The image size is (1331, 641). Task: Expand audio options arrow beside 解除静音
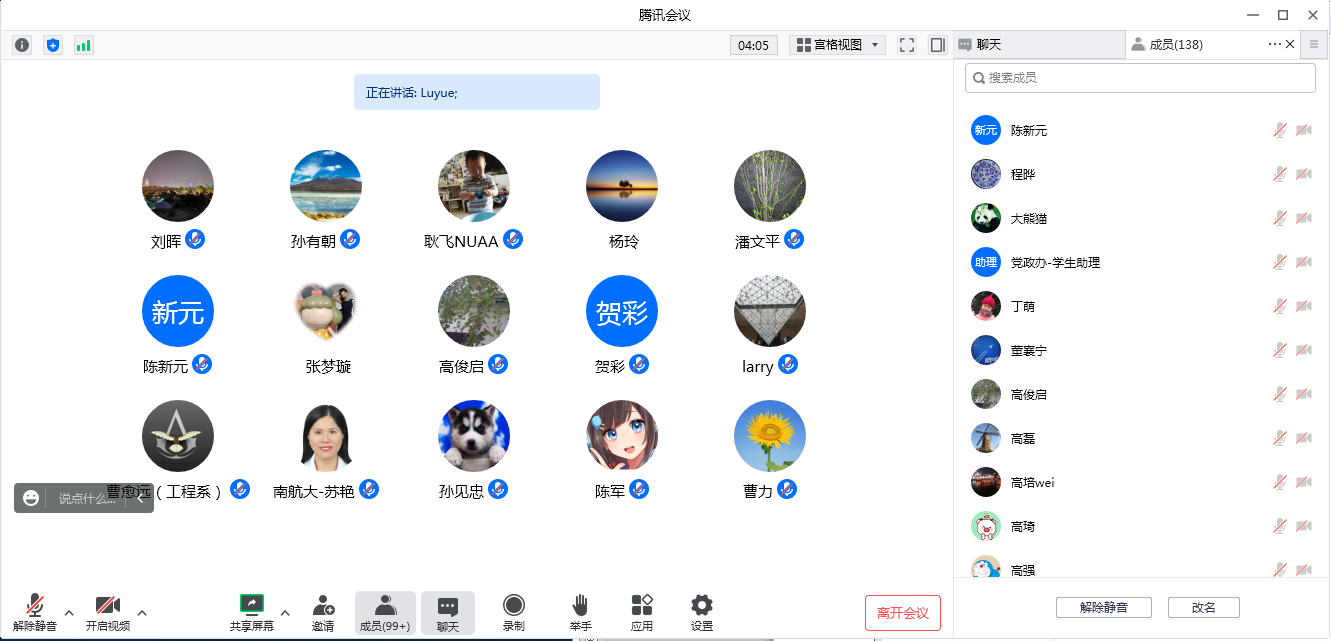click(x=69, y=612)
